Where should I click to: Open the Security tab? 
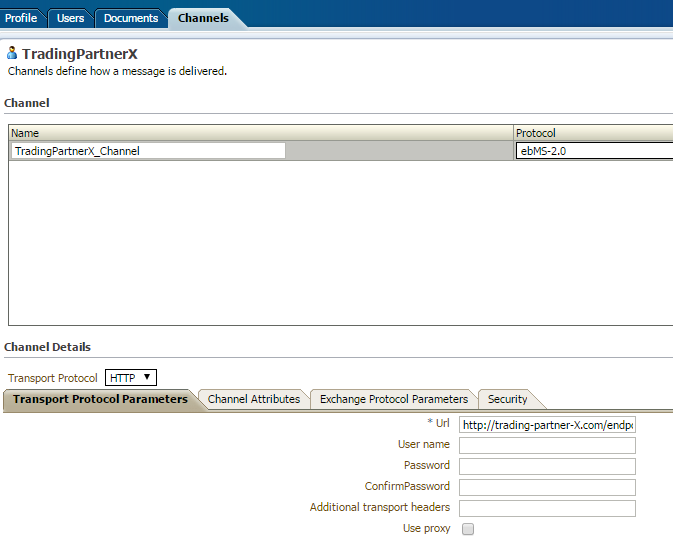pos(507,399)
